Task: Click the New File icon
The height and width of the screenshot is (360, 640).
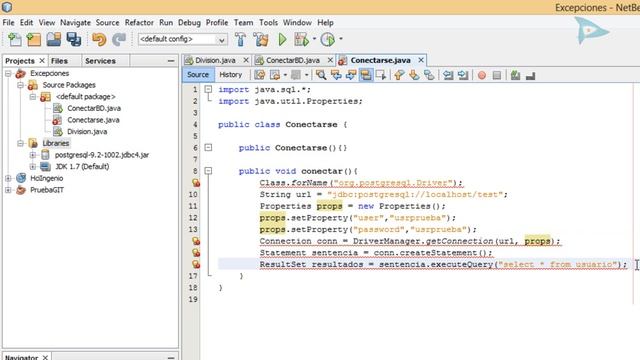Action: (x=15, y=40)
